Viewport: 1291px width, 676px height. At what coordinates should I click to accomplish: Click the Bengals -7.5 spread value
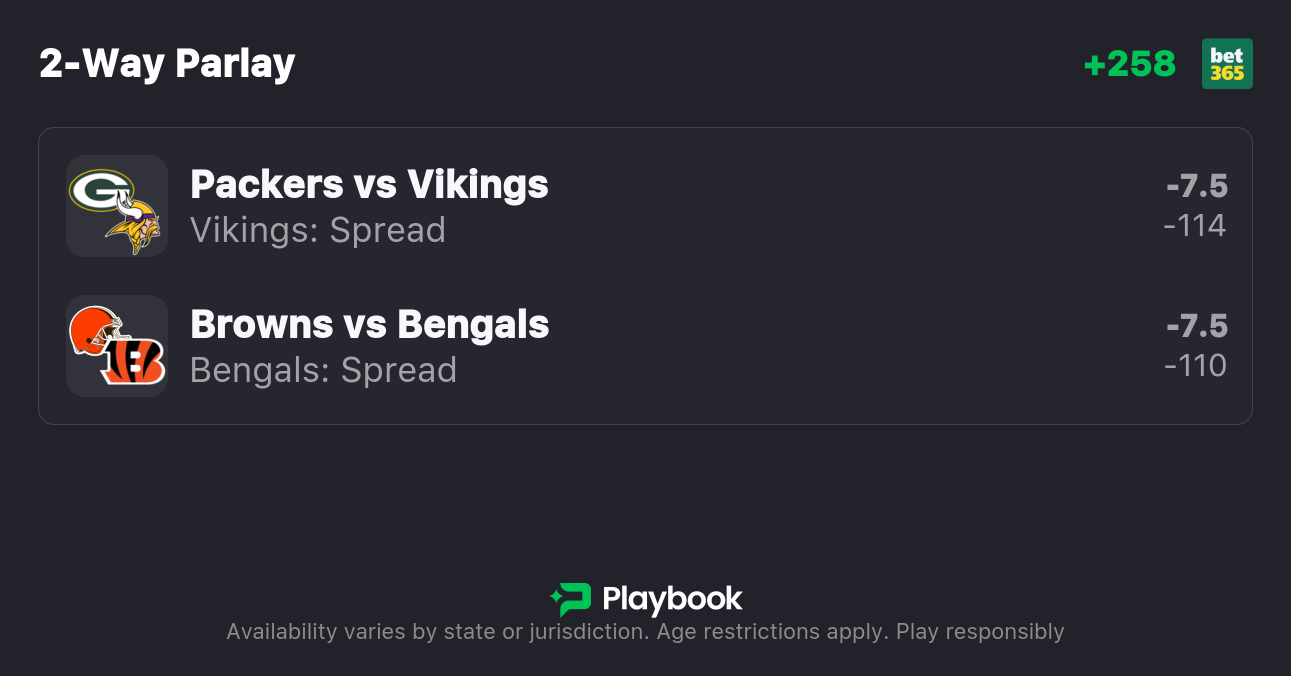click(1196, 326)
